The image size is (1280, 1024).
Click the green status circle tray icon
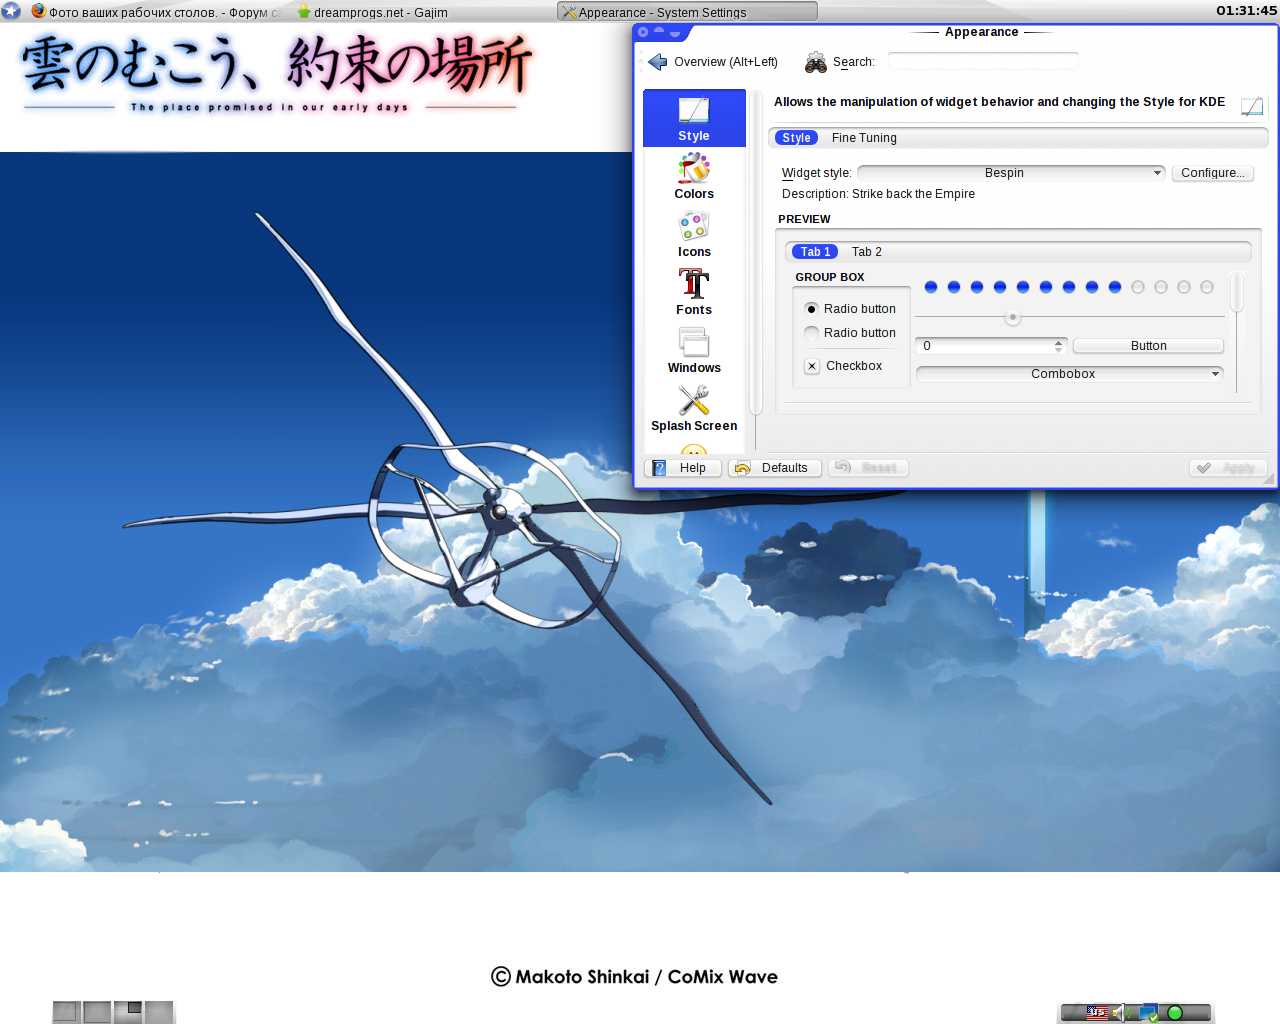[1175, 1013]
